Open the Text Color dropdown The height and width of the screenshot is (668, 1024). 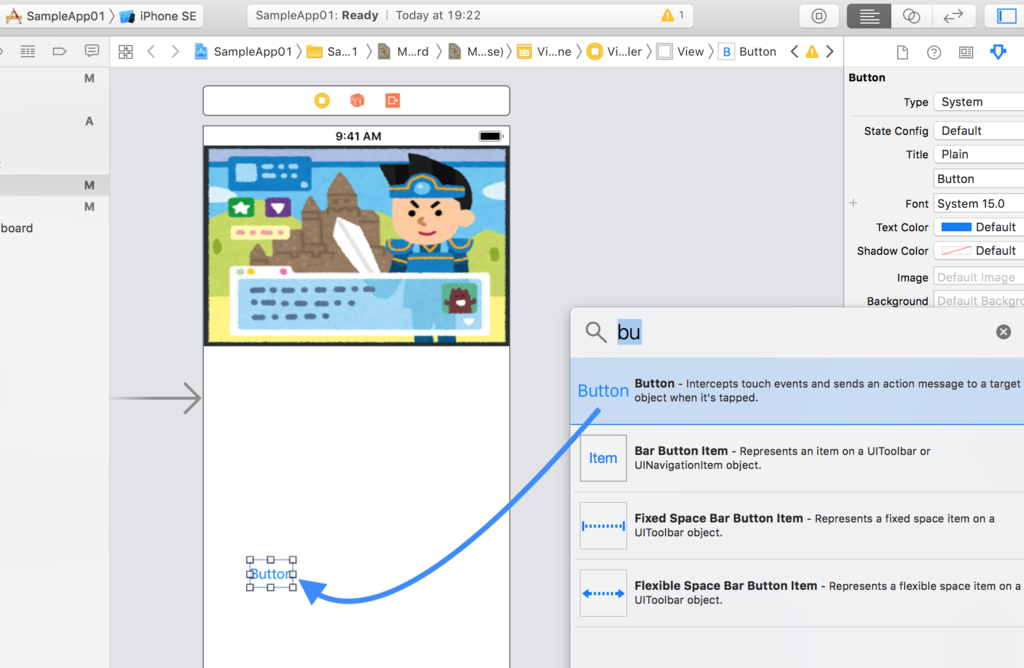point(978,227)
